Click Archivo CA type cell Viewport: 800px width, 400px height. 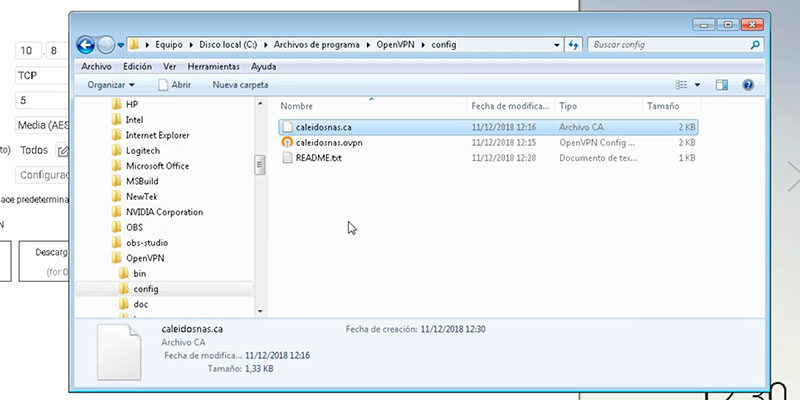(581, 127)
